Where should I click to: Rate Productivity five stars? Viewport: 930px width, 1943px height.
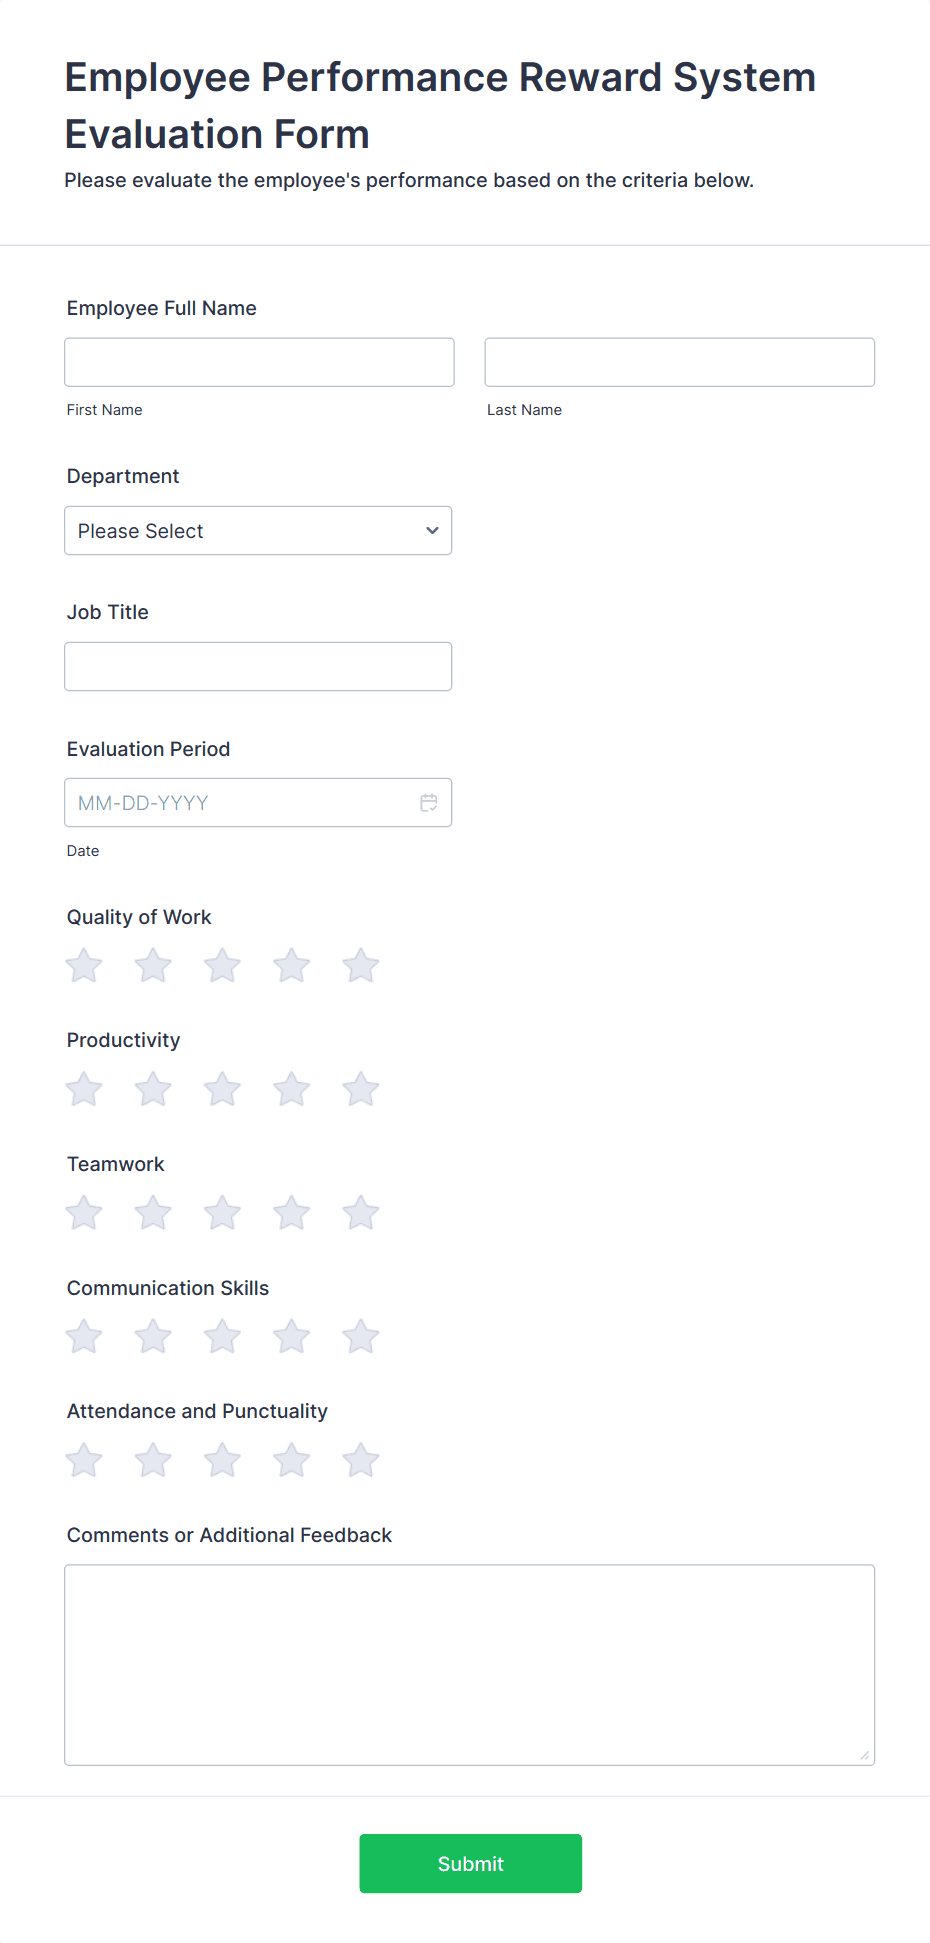(x=360, y=1089)
